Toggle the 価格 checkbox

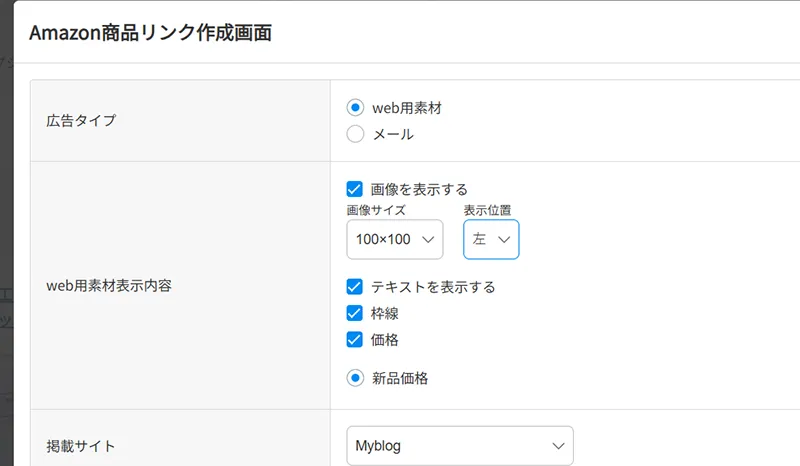point(355,339)
